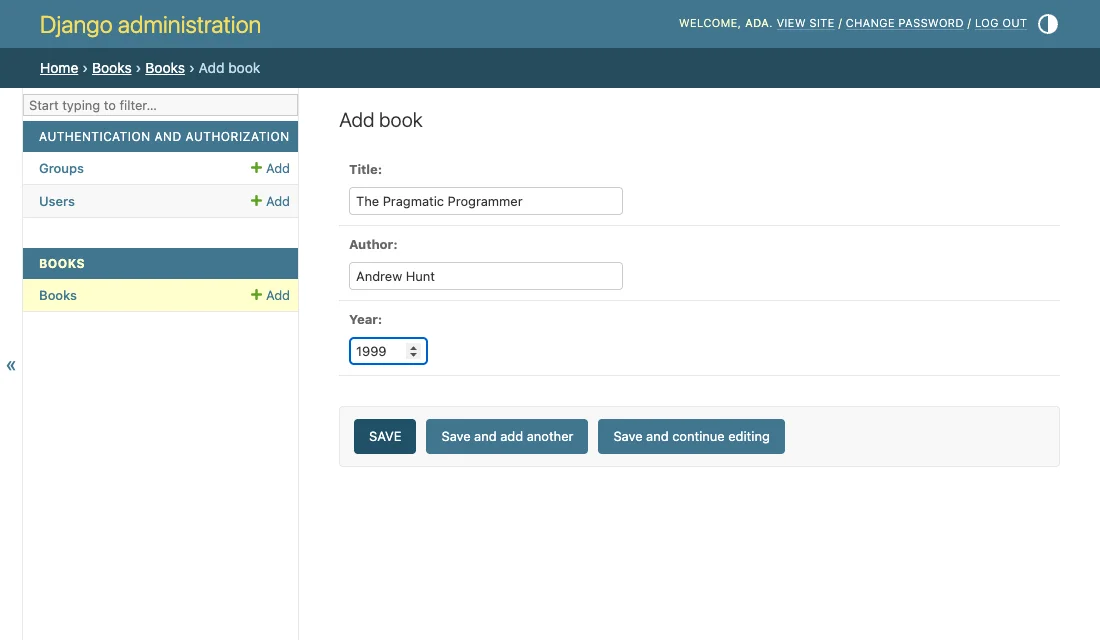The width and height of the screenshot is (1100, 640).
Task: Decrease the Year with down arrow
Action: pyautogui.click(x=413, y=355)
